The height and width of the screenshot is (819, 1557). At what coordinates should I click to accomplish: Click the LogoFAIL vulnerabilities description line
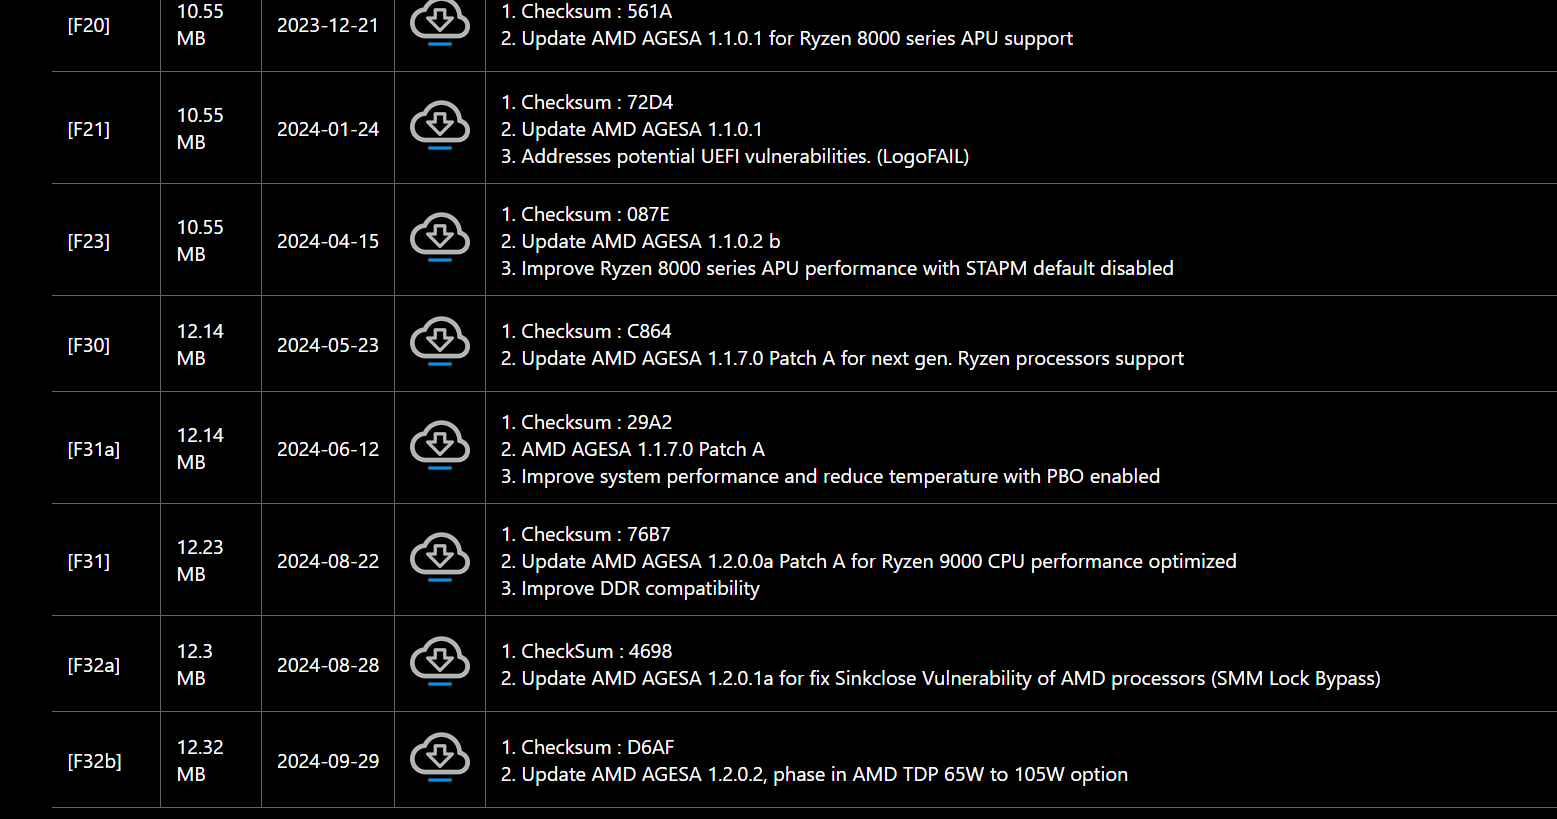tap(735, 156)
